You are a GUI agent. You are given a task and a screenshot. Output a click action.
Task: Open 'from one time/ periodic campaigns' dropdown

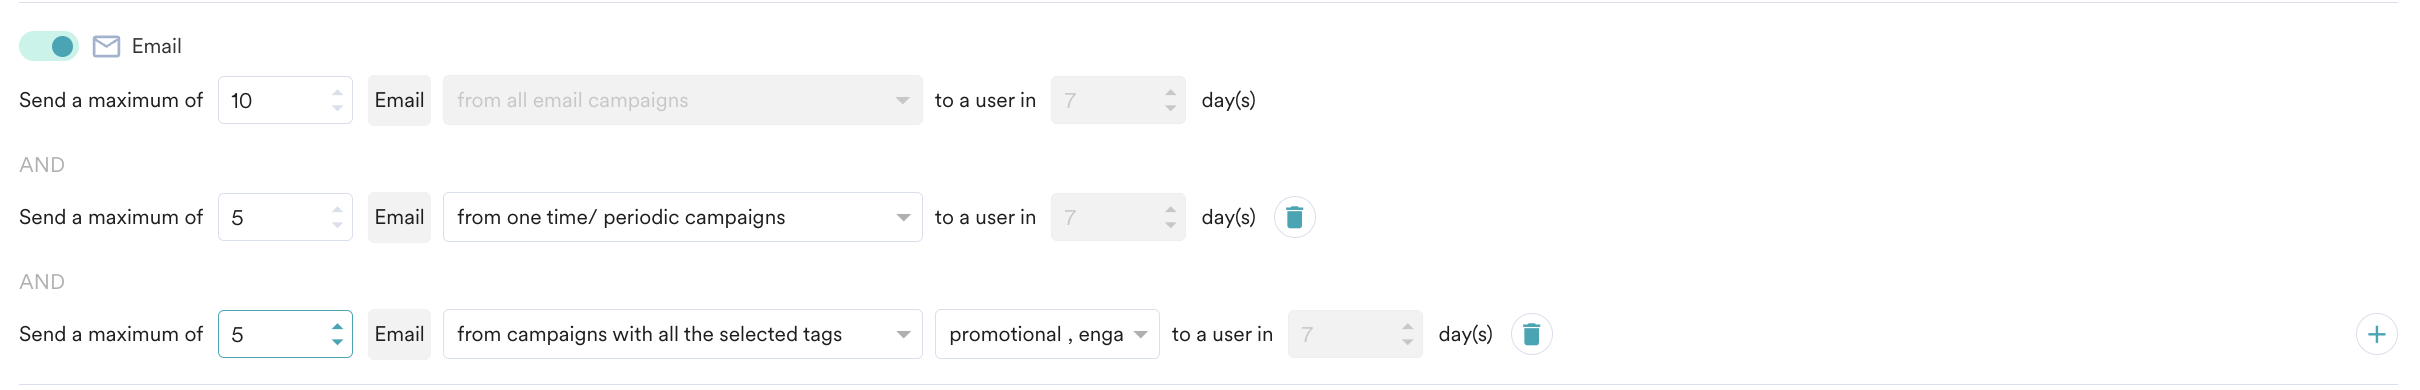click(x=682, y=217)
